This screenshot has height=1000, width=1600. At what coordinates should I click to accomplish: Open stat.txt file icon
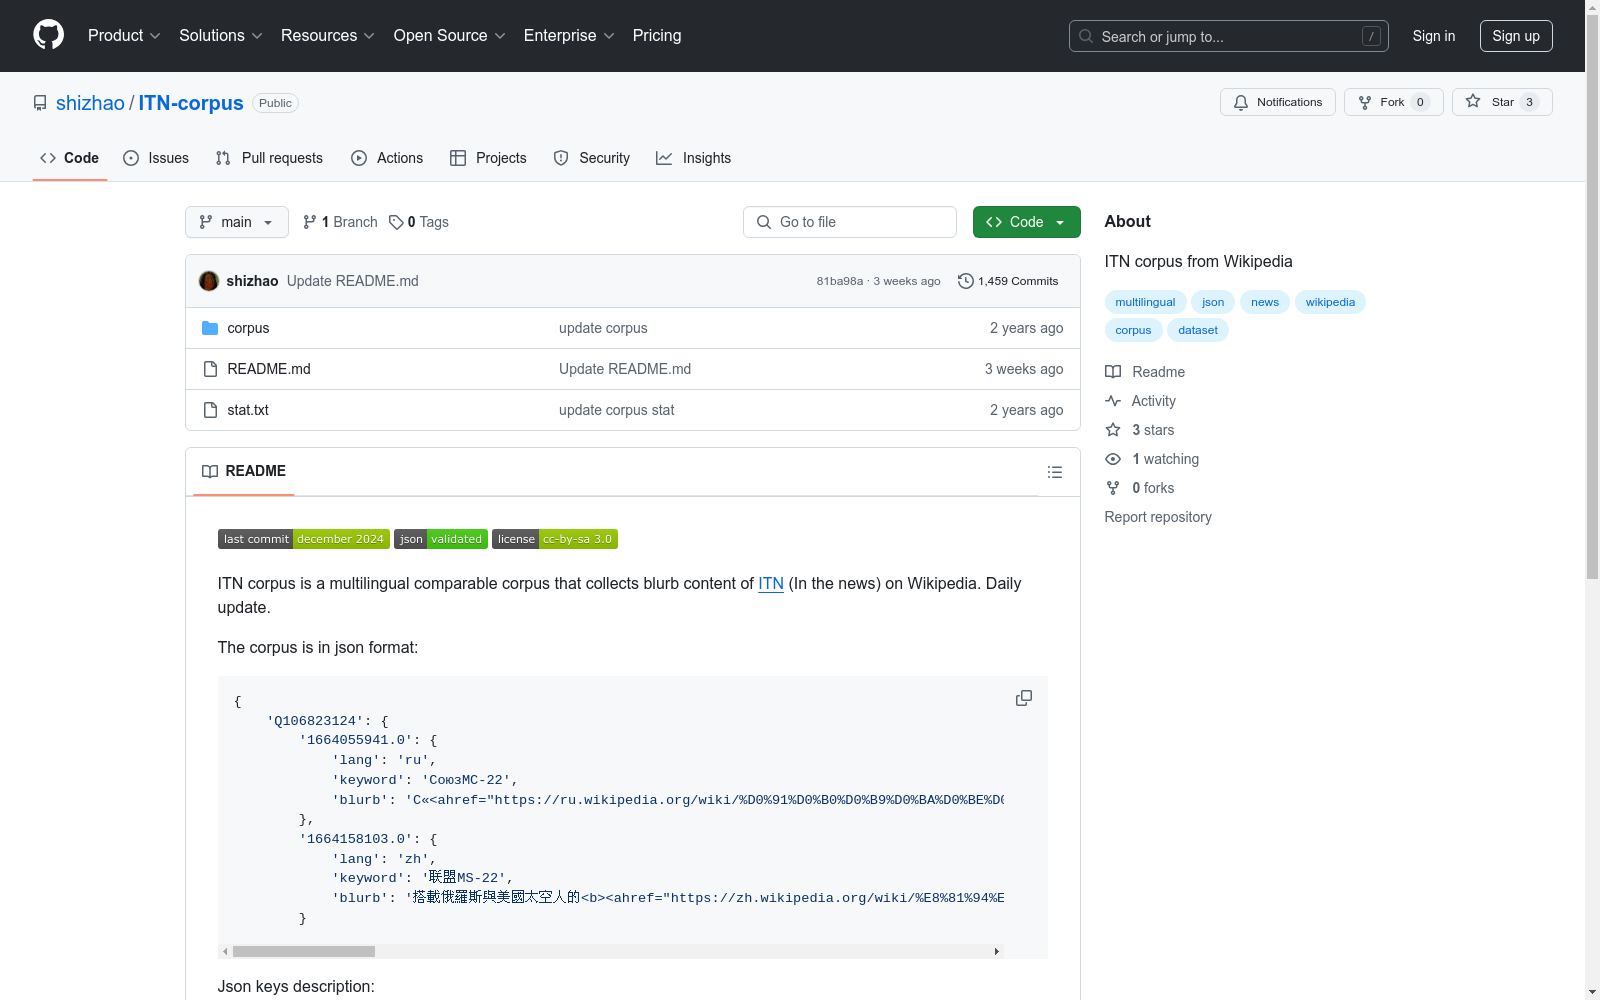(210, 410)
